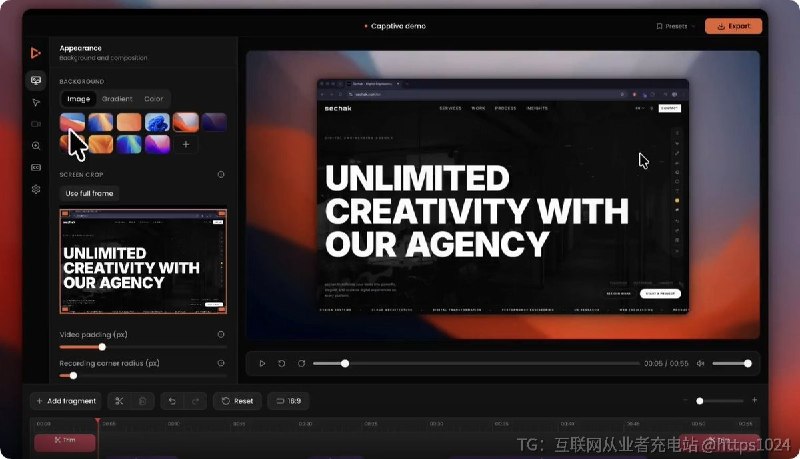This screenshot has width=800, height=459.
Task: Click Add fragment
Action: (x=66, y=401)
